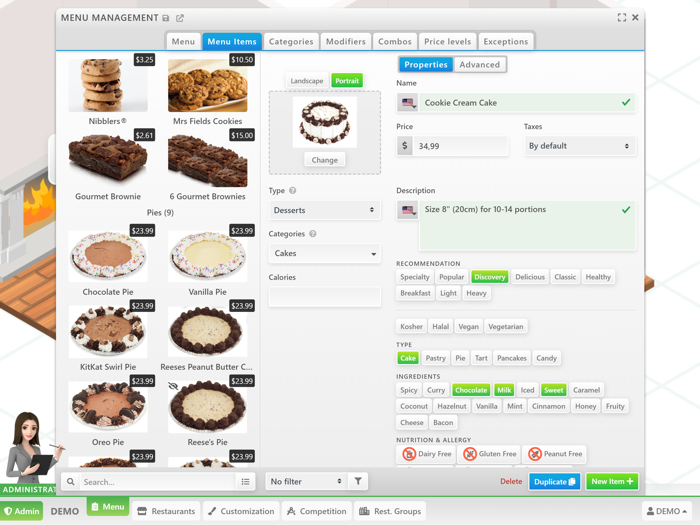Toggle the Sweet ingredient tag
This screenshot has height=525, width=700.
[553, 390]
